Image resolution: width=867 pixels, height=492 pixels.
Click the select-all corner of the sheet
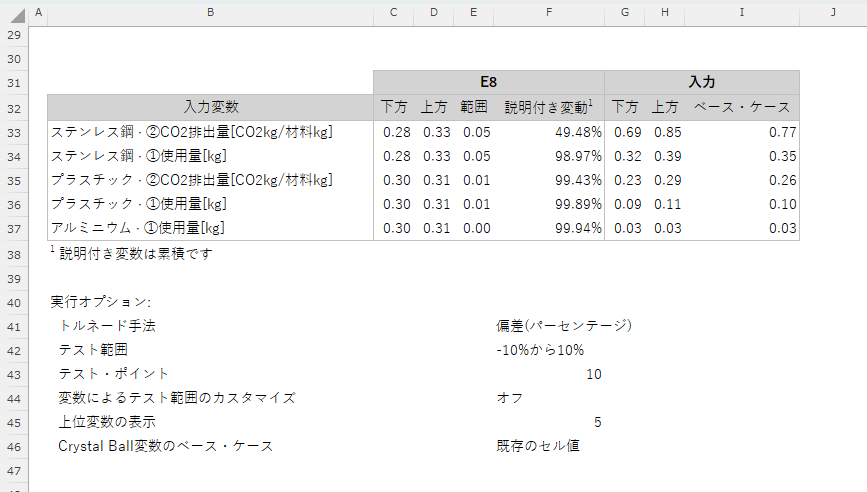coord(14,12)
